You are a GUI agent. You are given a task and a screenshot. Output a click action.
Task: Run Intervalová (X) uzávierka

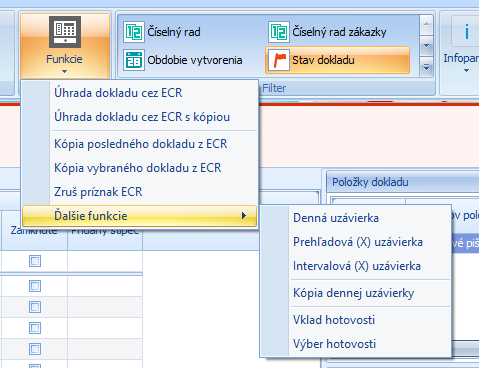tap(357, 266)
